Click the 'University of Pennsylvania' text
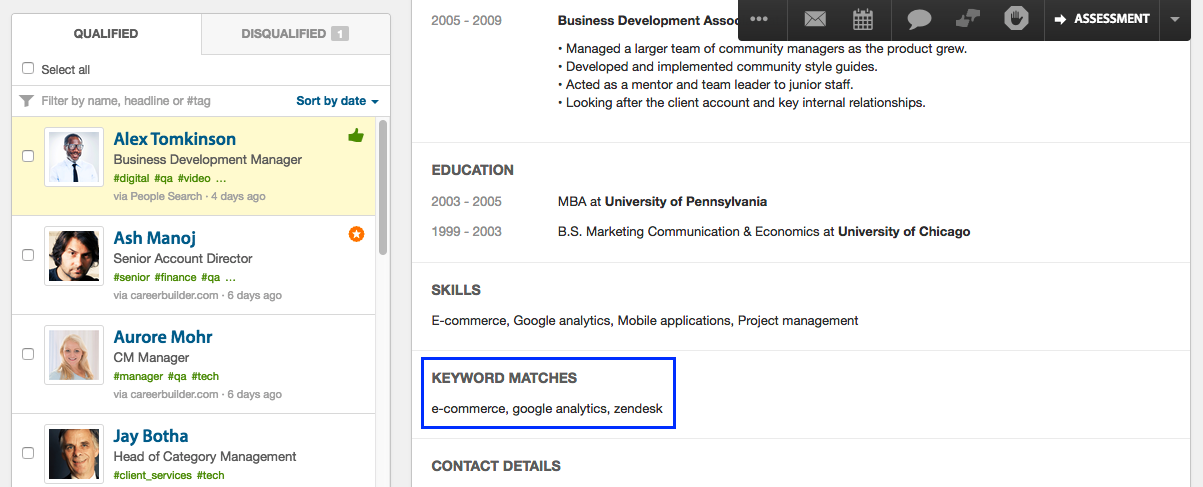This screenshot has width=1203, height=487. tap(686, 201)
